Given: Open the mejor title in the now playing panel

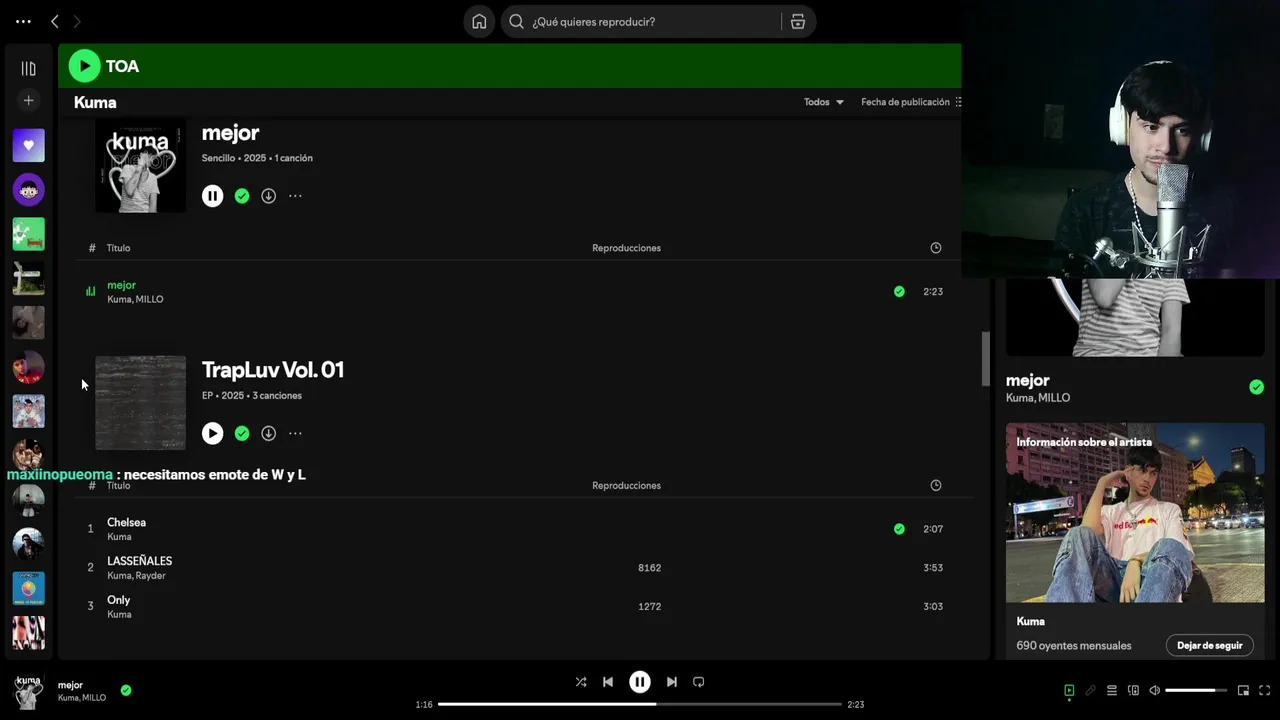Looking at the screenshot, I should pyautogui.click(x=1027, y=380).
